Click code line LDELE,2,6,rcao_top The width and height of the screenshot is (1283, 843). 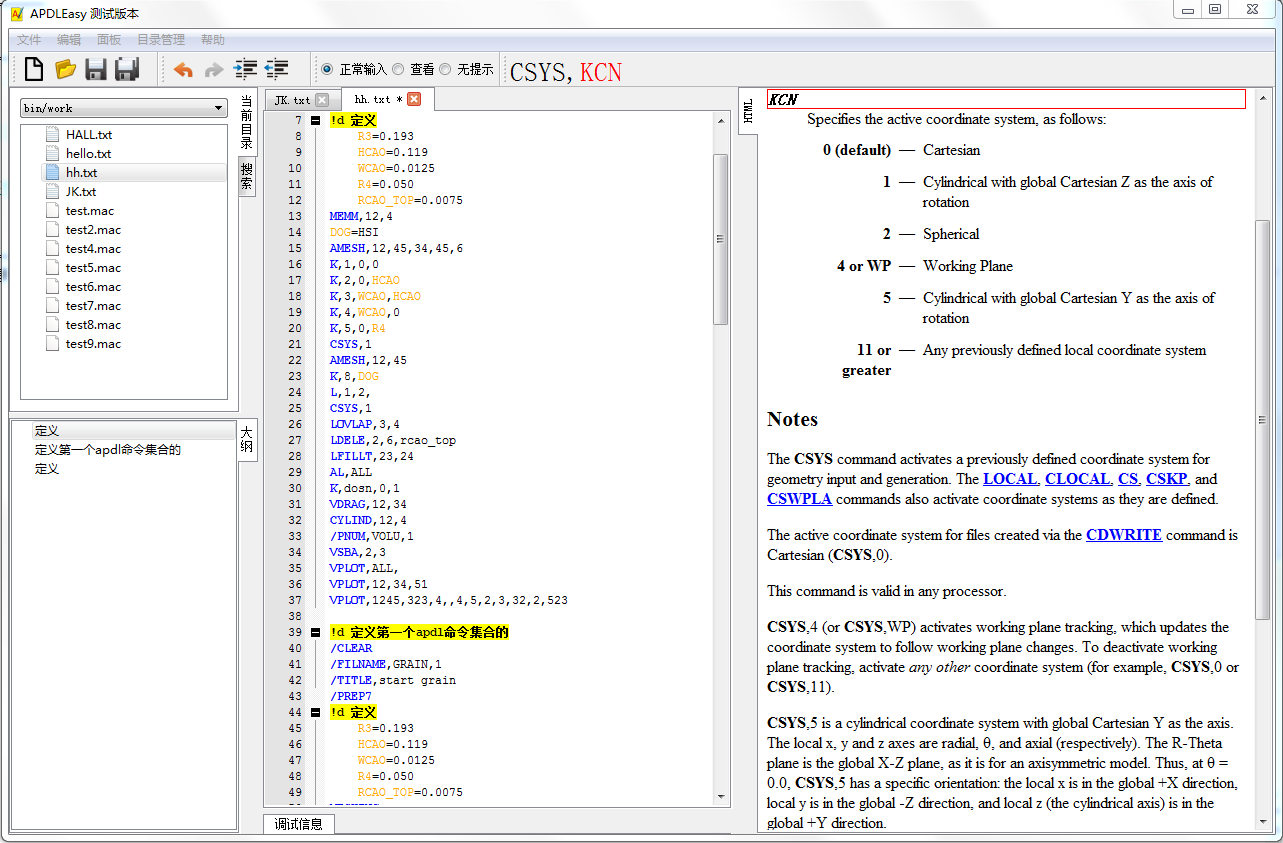click(392, 440)
